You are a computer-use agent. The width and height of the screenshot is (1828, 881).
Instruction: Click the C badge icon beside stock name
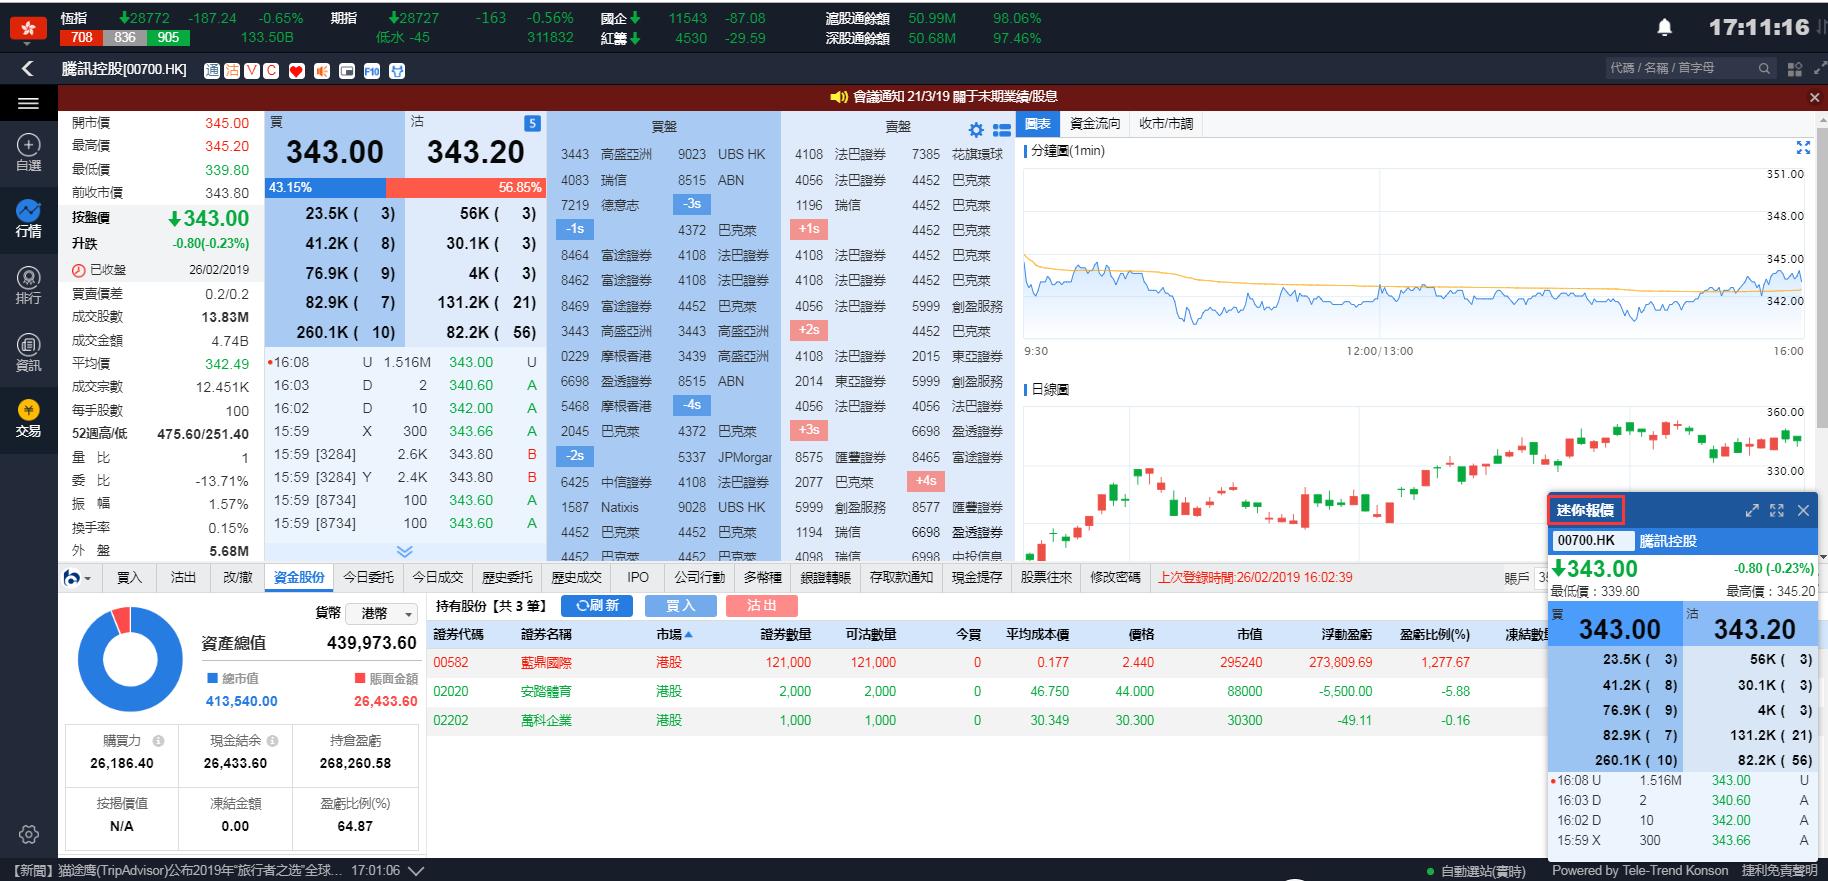tap(270, 70)
